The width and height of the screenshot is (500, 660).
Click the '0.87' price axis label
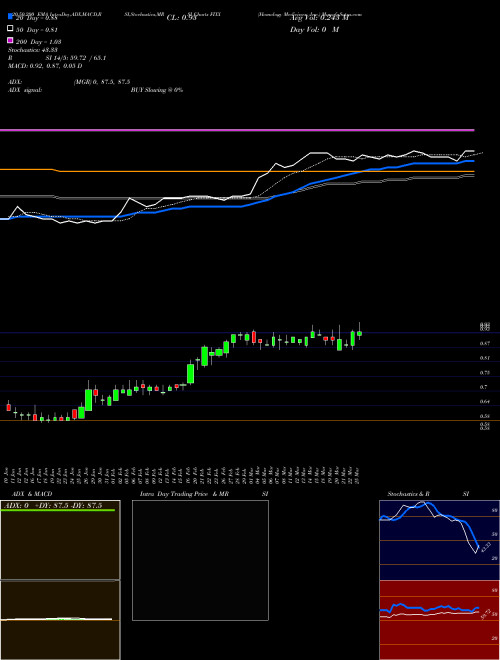(x=484, y=343)
